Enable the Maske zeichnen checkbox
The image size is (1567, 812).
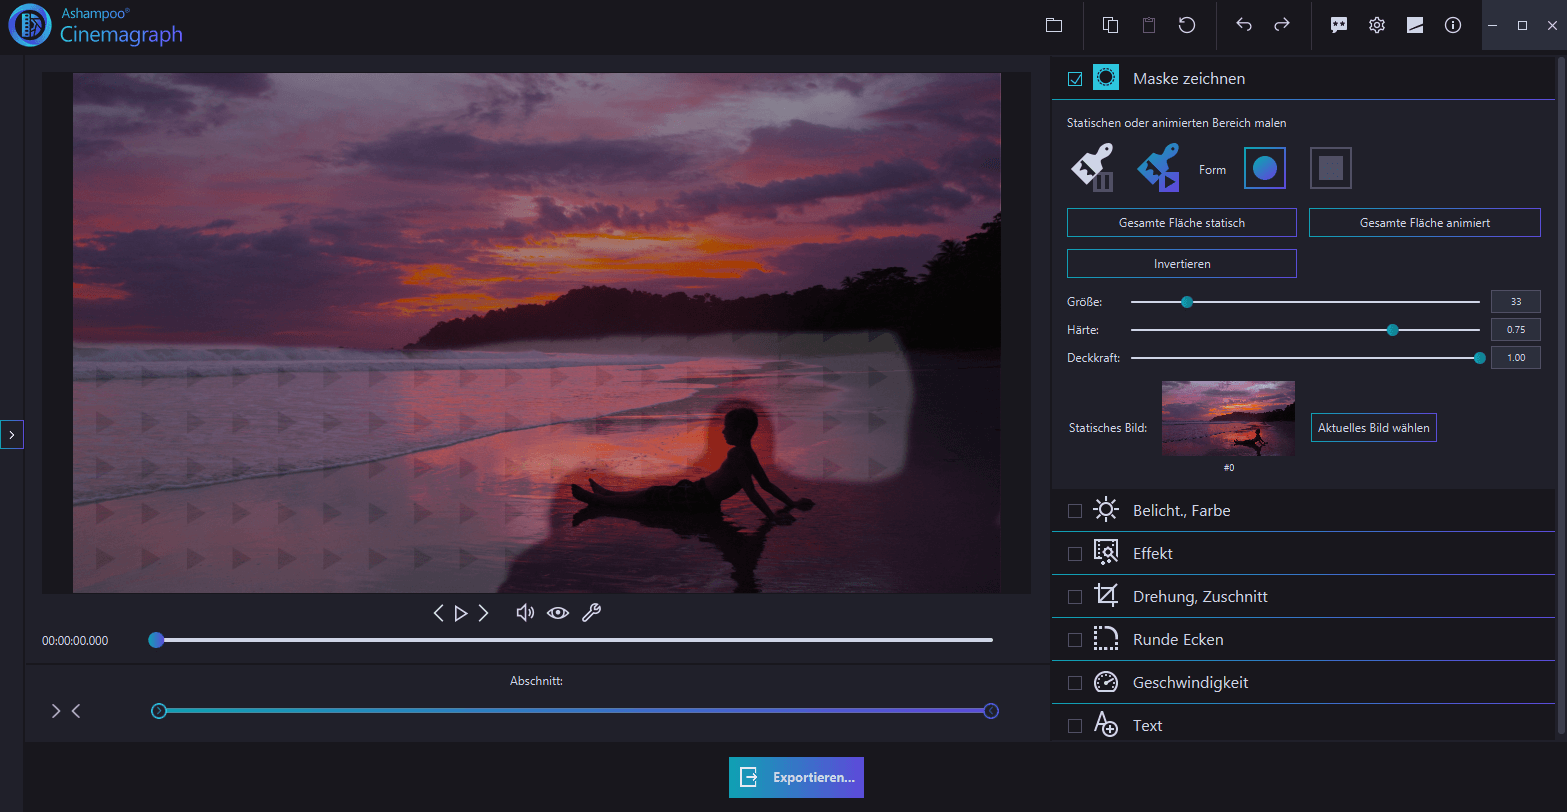tap(1075, 77)
